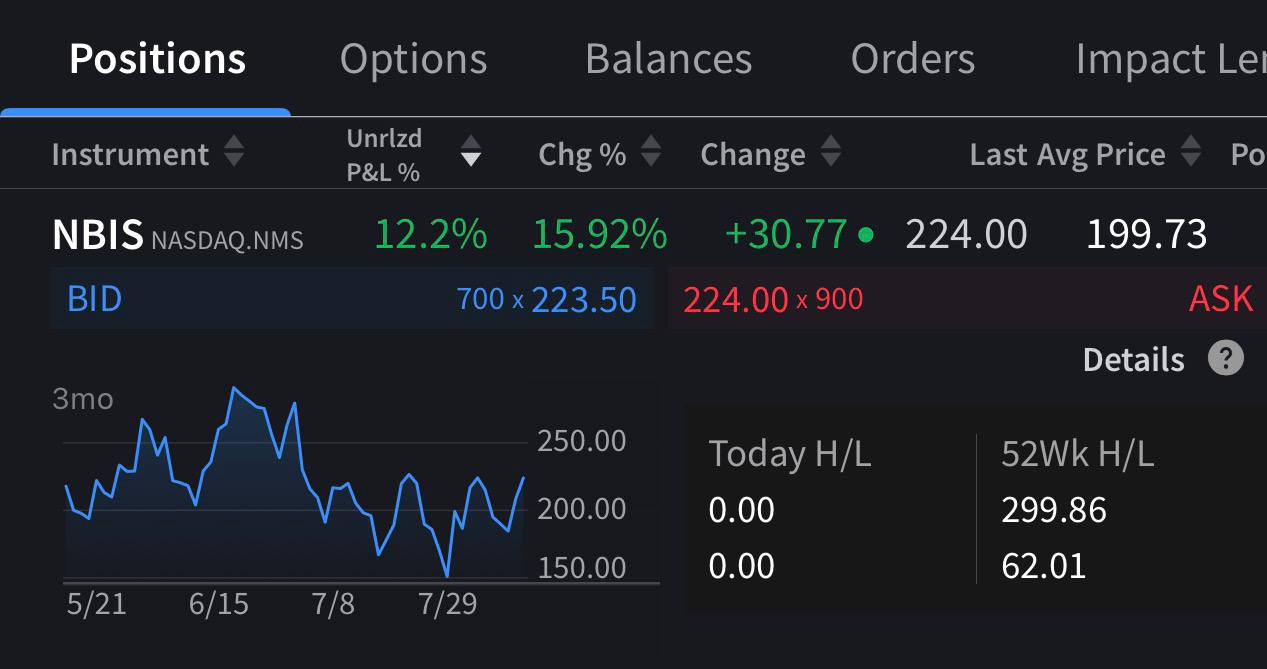Click the 3mo chart range label
Screen dimensions: 1267x669
tap(83, 399)
